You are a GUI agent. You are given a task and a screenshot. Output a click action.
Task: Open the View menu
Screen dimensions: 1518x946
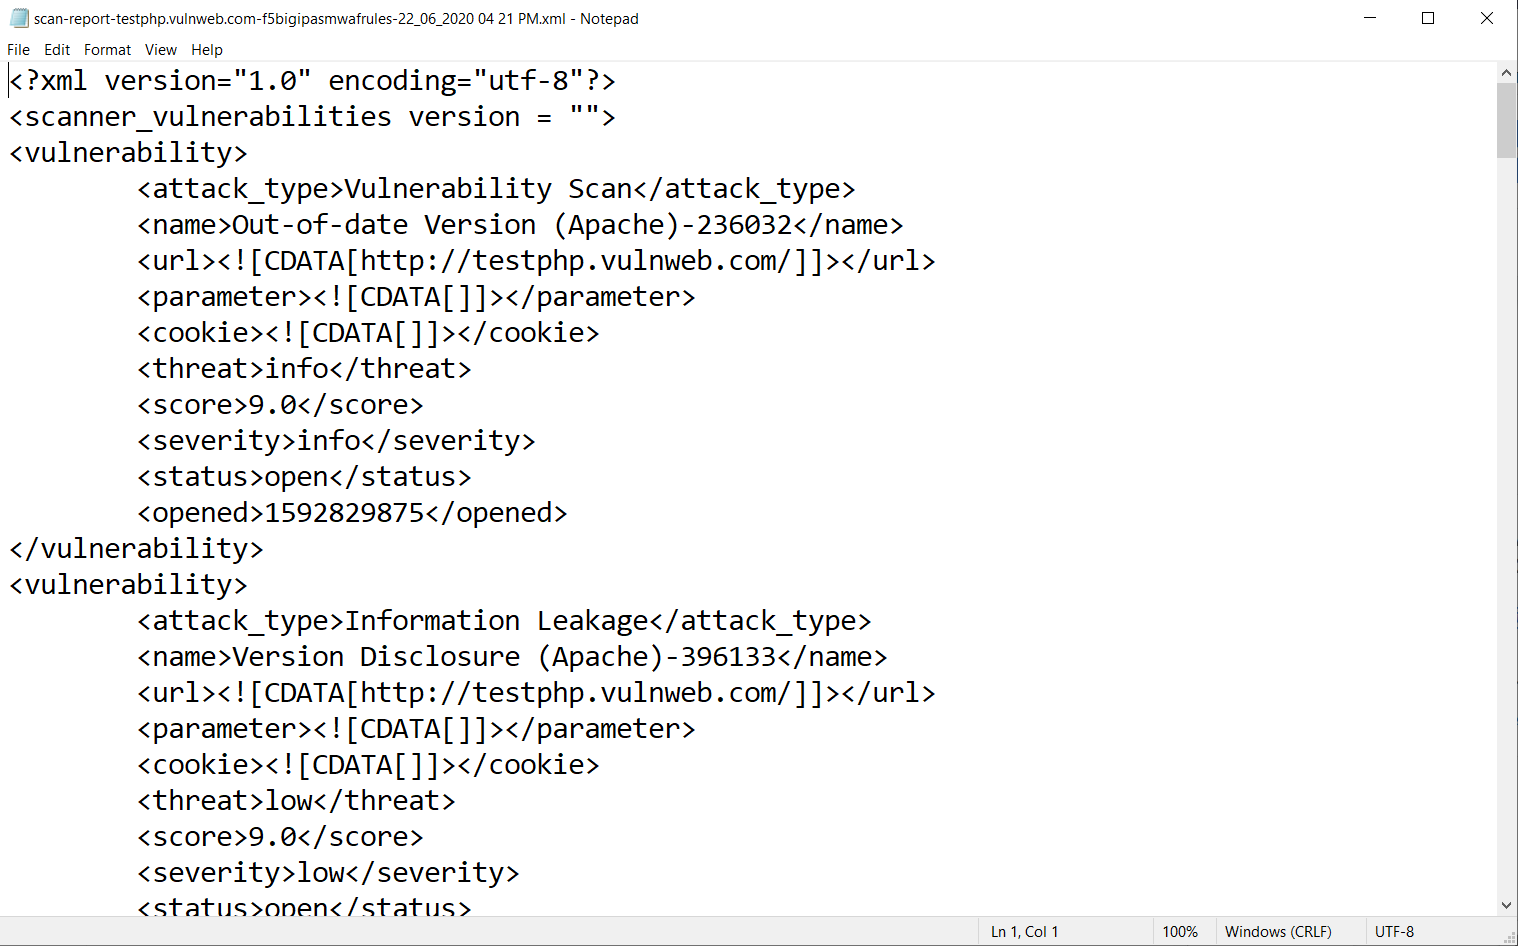click(160, 50)
